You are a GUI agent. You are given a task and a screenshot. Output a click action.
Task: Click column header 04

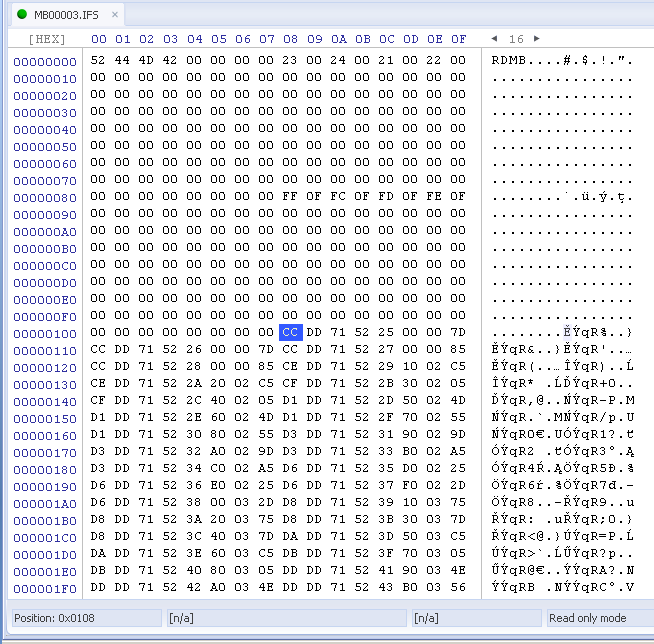(195, 39)
